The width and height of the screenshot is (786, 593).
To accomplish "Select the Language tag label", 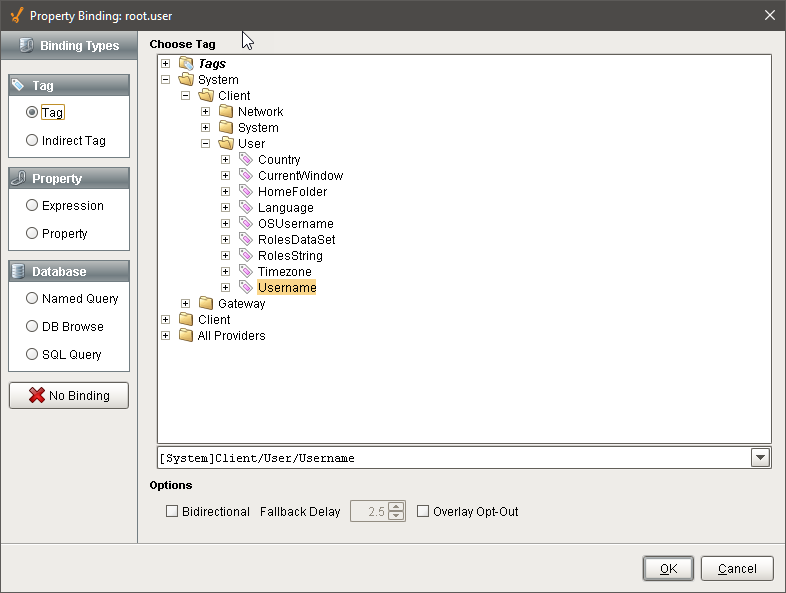I will 286,208.
